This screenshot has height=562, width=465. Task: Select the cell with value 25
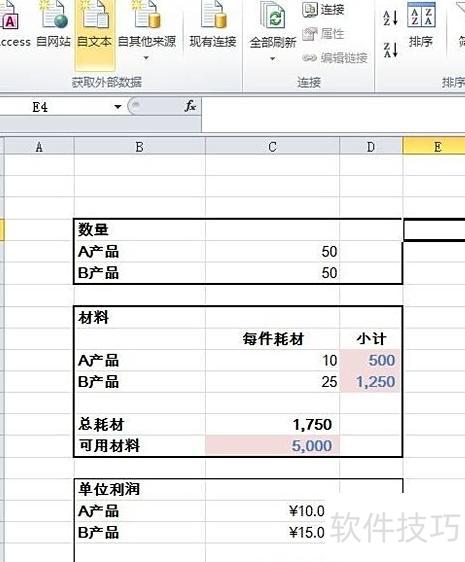pyautogui.click(x=272, y=382)
